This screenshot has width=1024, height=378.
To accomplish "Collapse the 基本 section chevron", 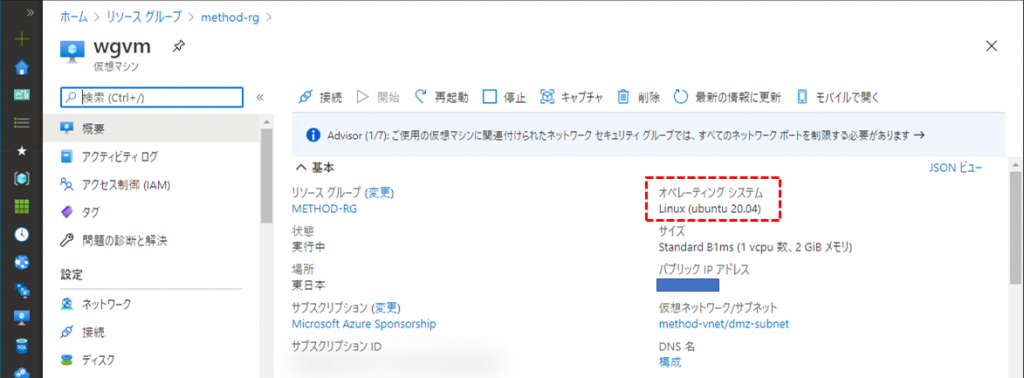I will tap(301, 168).
